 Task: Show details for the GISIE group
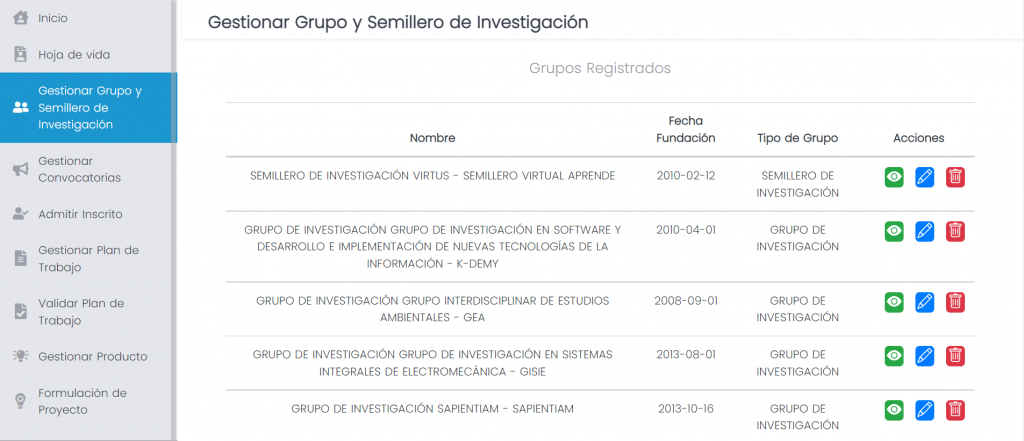pyautogui.click(x=894, y=355)
